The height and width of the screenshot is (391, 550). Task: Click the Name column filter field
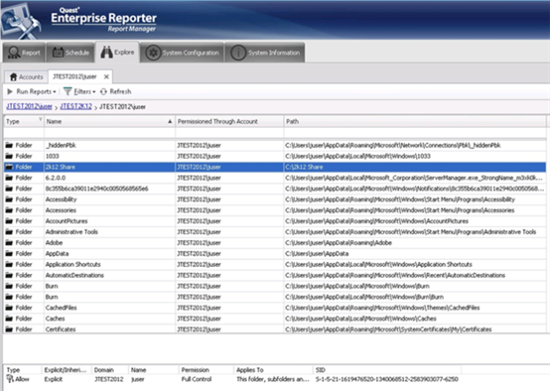tap(109, 133)
